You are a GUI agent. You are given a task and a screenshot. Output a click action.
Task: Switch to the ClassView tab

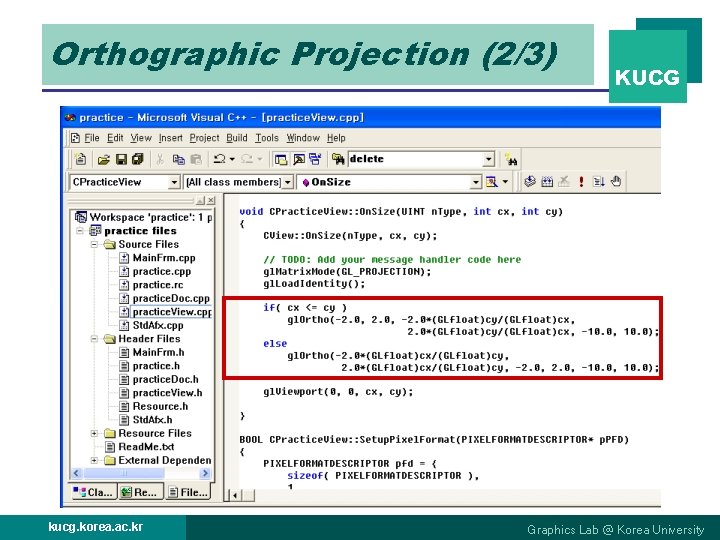coord(93,492)
